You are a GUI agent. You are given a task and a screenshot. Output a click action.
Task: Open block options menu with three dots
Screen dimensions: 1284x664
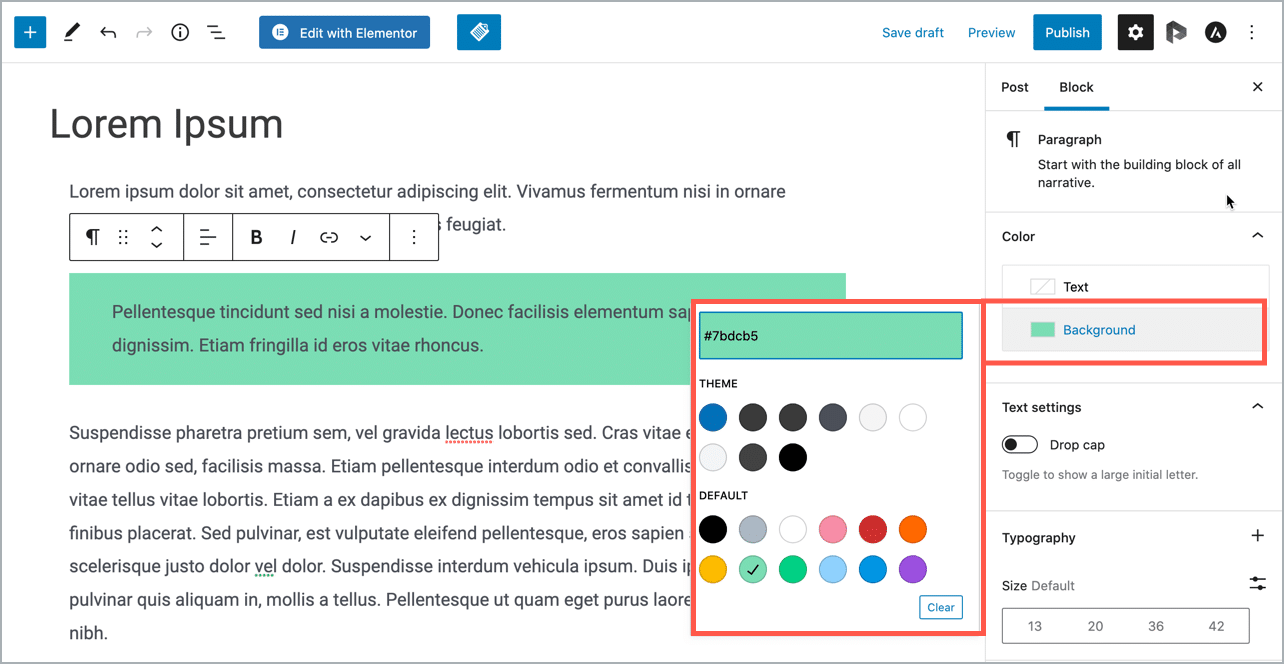[414, 237]
